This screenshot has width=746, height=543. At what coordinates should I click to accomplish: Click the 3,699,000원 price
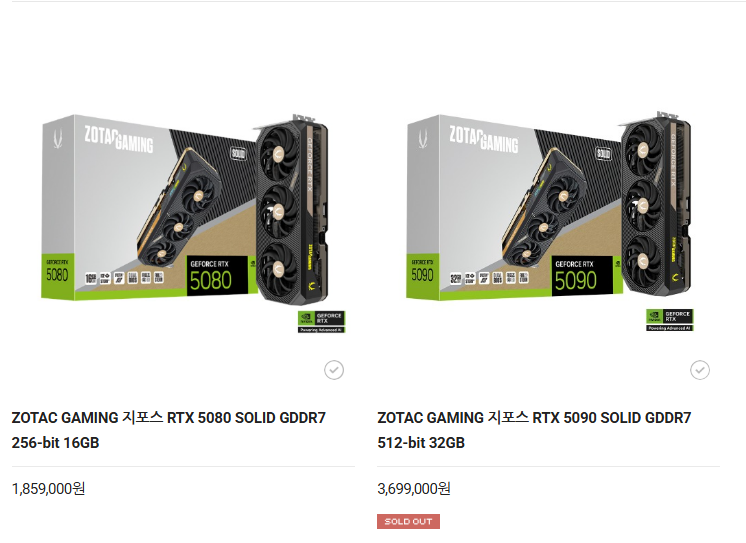[x=414, y=489]
